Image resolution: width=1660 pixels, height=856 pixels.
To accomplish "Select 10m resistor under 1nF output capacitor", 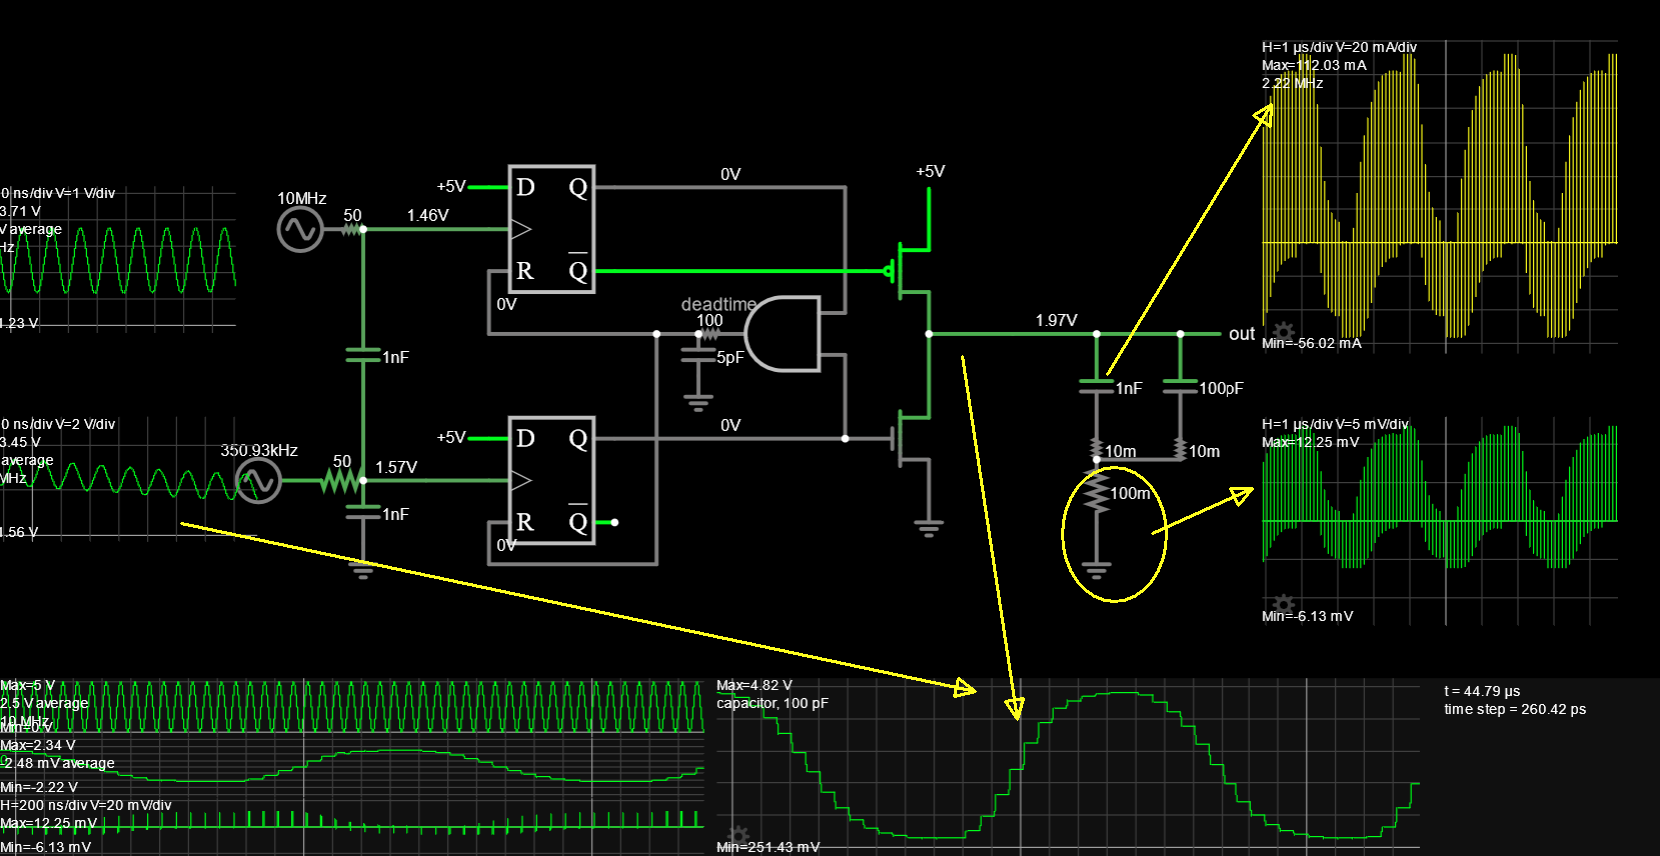I will tap(1097, 450).
